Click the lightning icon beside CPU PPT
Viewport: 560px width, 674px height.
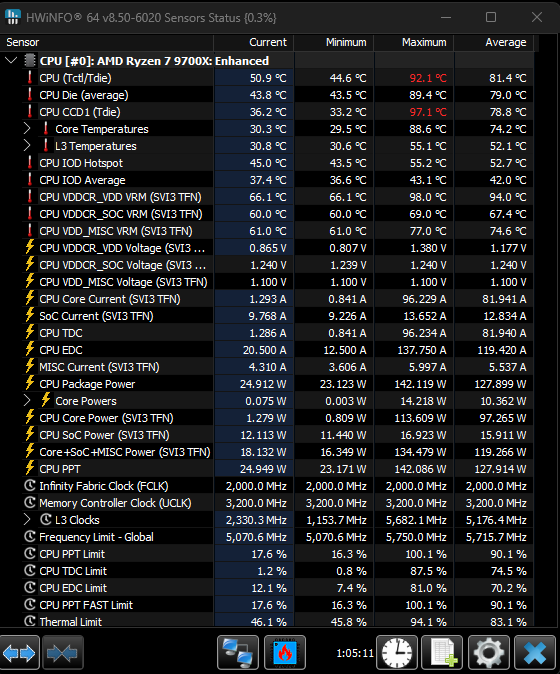(30, 469)
